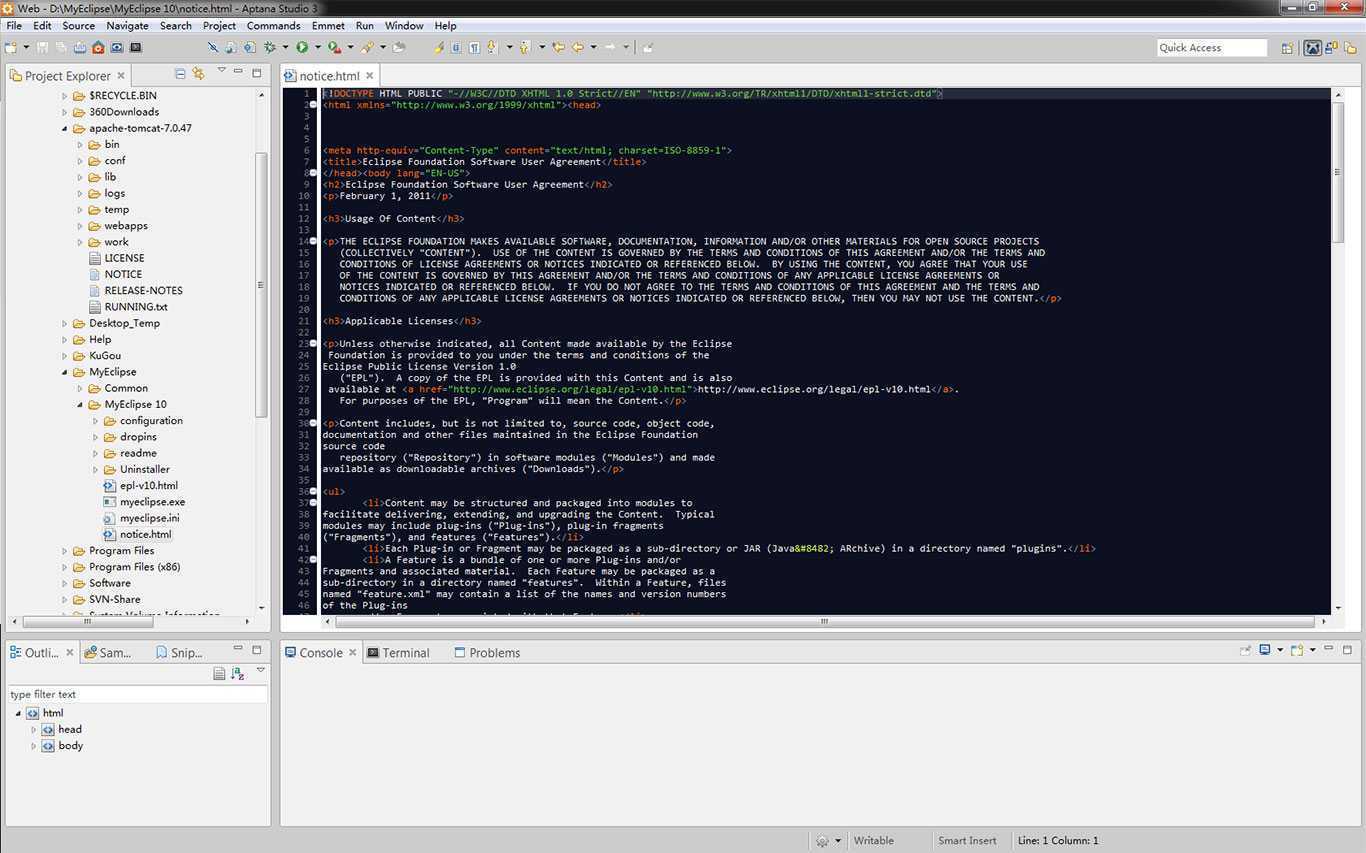Switch to the Problems tab
Image resolution: width=1366 pixels, height=853 pixels.
486,653
